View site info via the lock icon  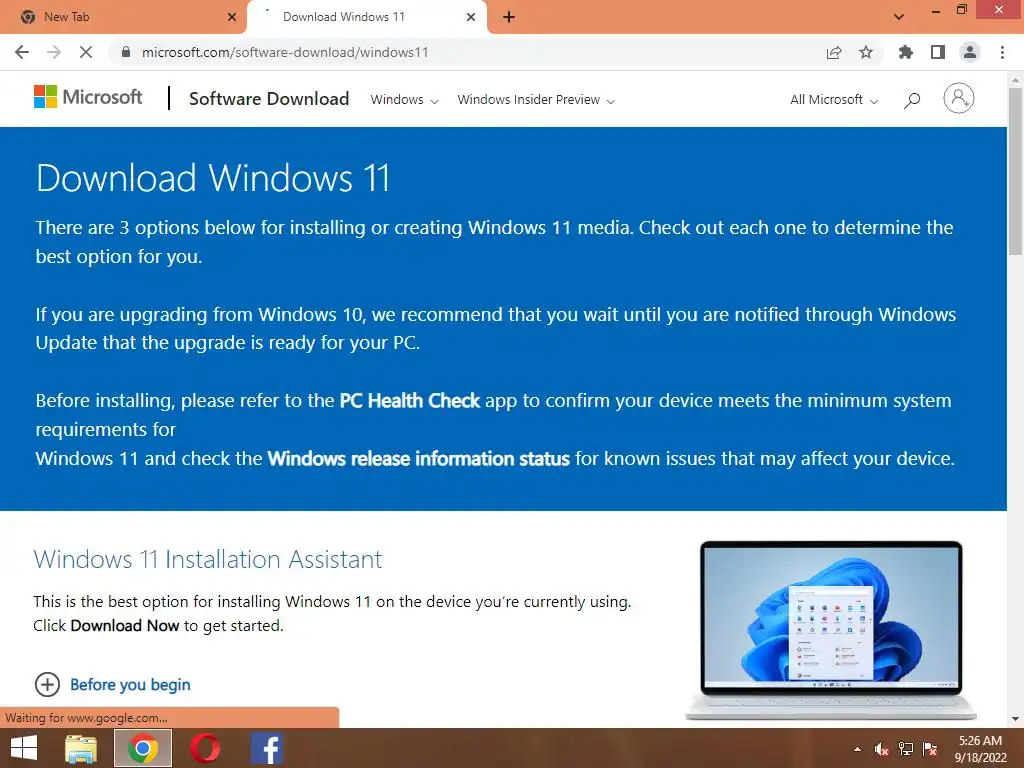(x=126, y=52)
